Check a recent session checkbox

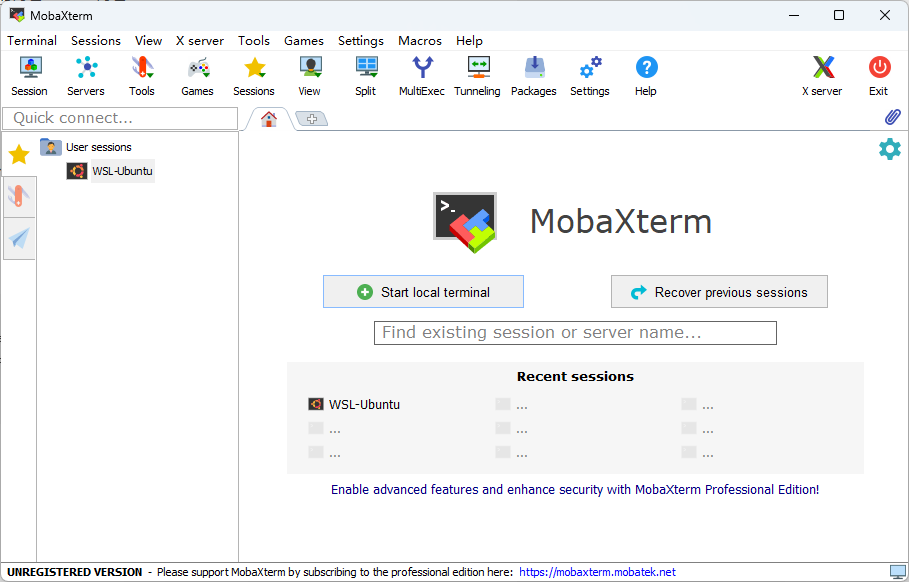tap(503, 404)
